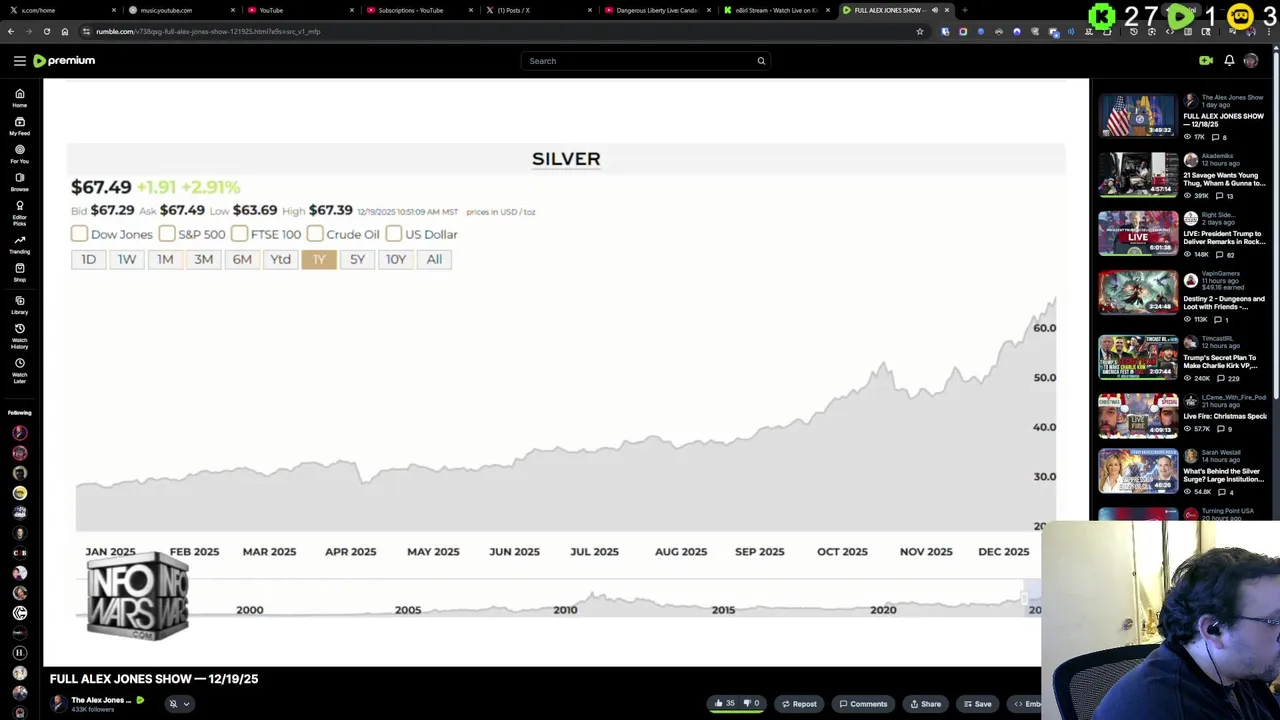1280x720 pixels.
Task: Check the FTSE 100 comparison box
Action: (x=239, y=234)
